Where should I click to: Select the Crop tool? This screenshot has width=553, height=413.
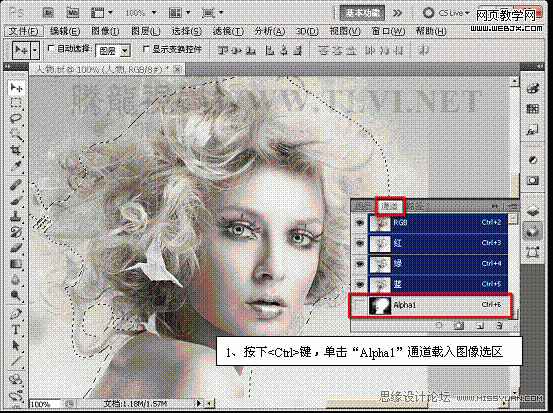(x=16, y=150)
